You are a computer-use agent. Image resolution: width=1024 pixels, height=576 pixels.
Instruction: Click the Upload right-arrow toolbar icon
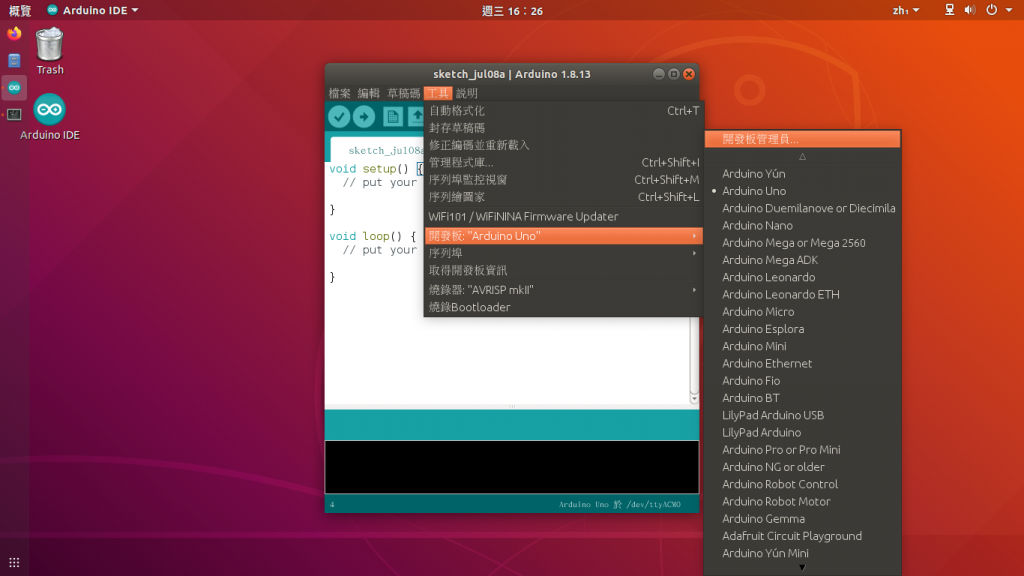(364, 117)
